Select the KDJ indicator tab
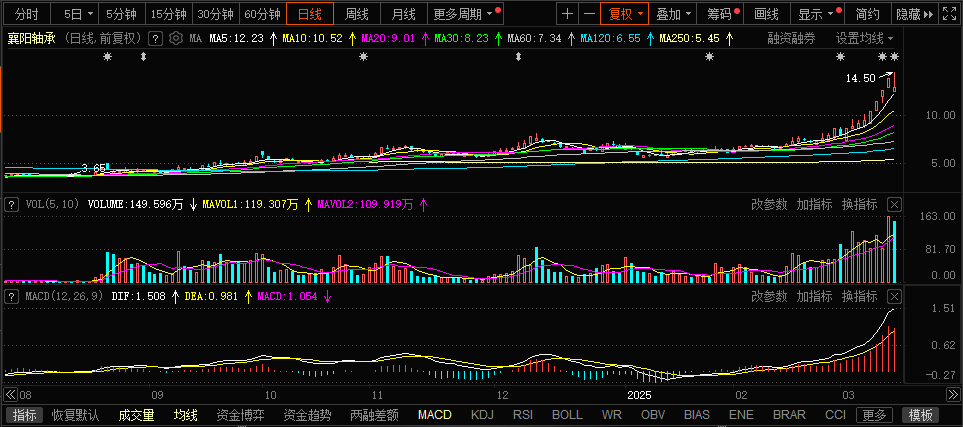 [482, 415]
